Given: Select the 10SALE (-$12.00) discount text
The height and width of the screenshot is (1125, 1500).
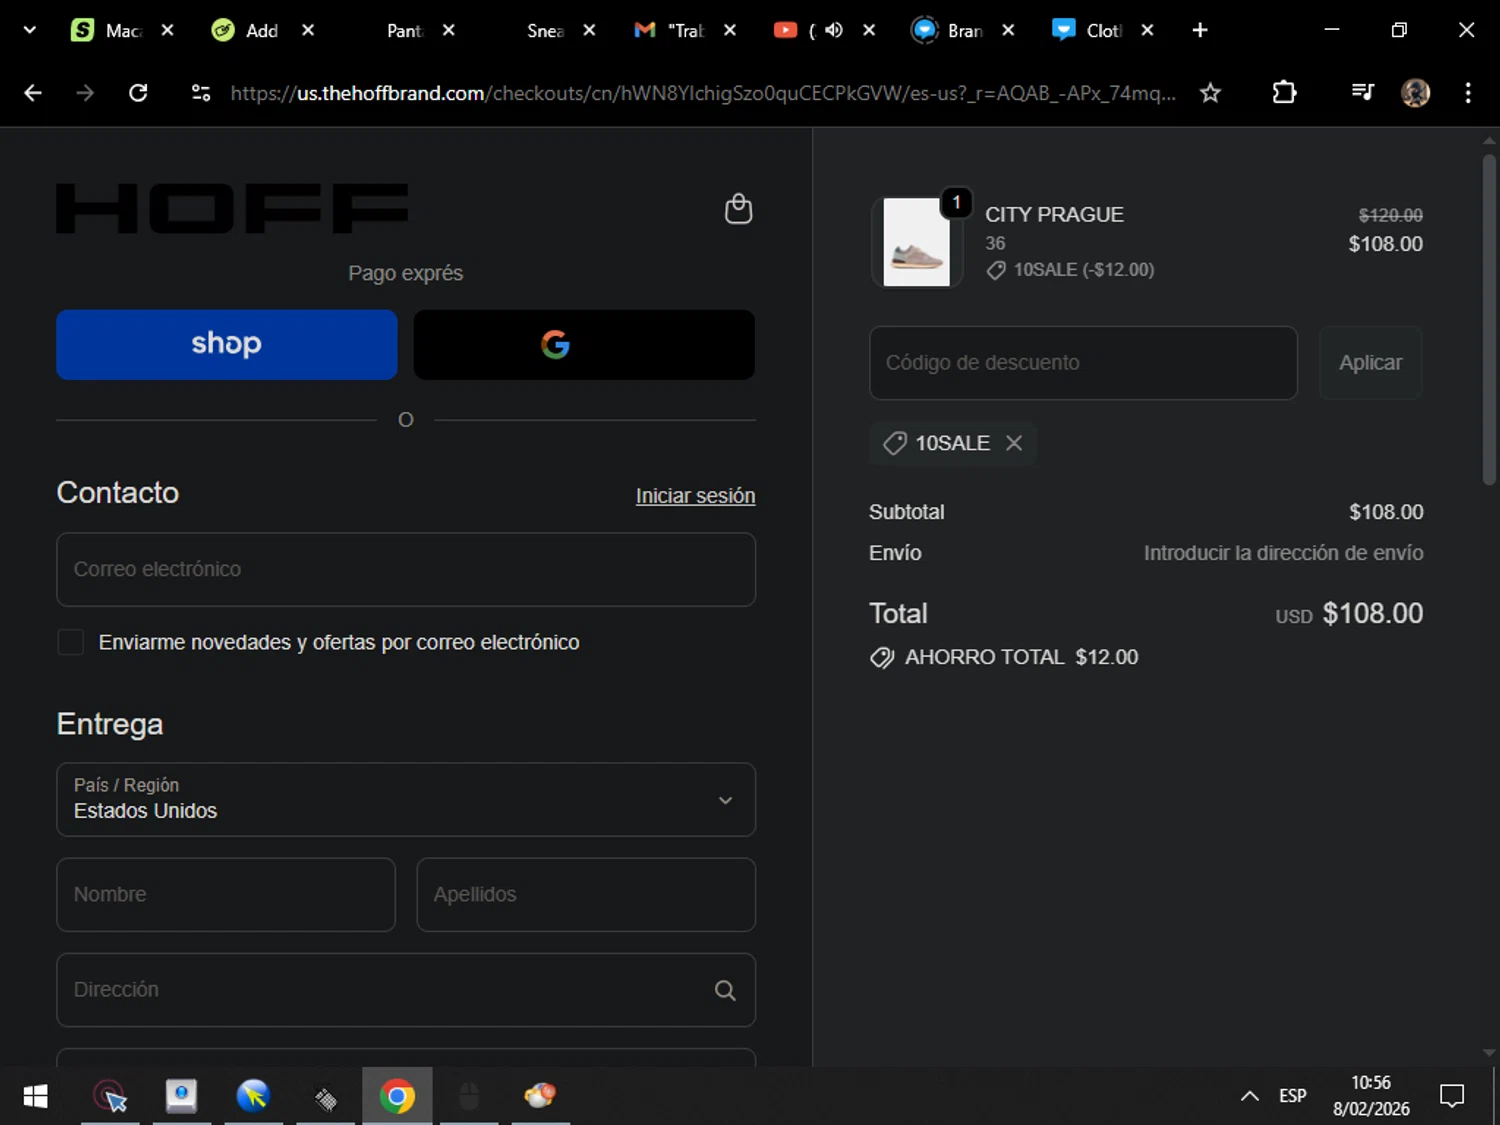Looking at the screenshot, I should pos(1083,270).
